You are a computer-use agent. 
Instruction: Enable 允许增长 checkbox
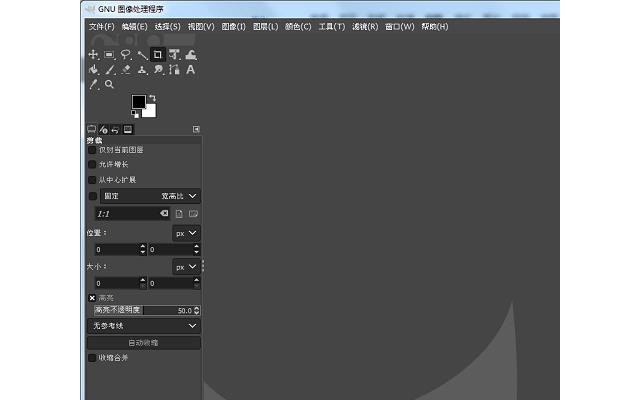click(x=92, y=164)
